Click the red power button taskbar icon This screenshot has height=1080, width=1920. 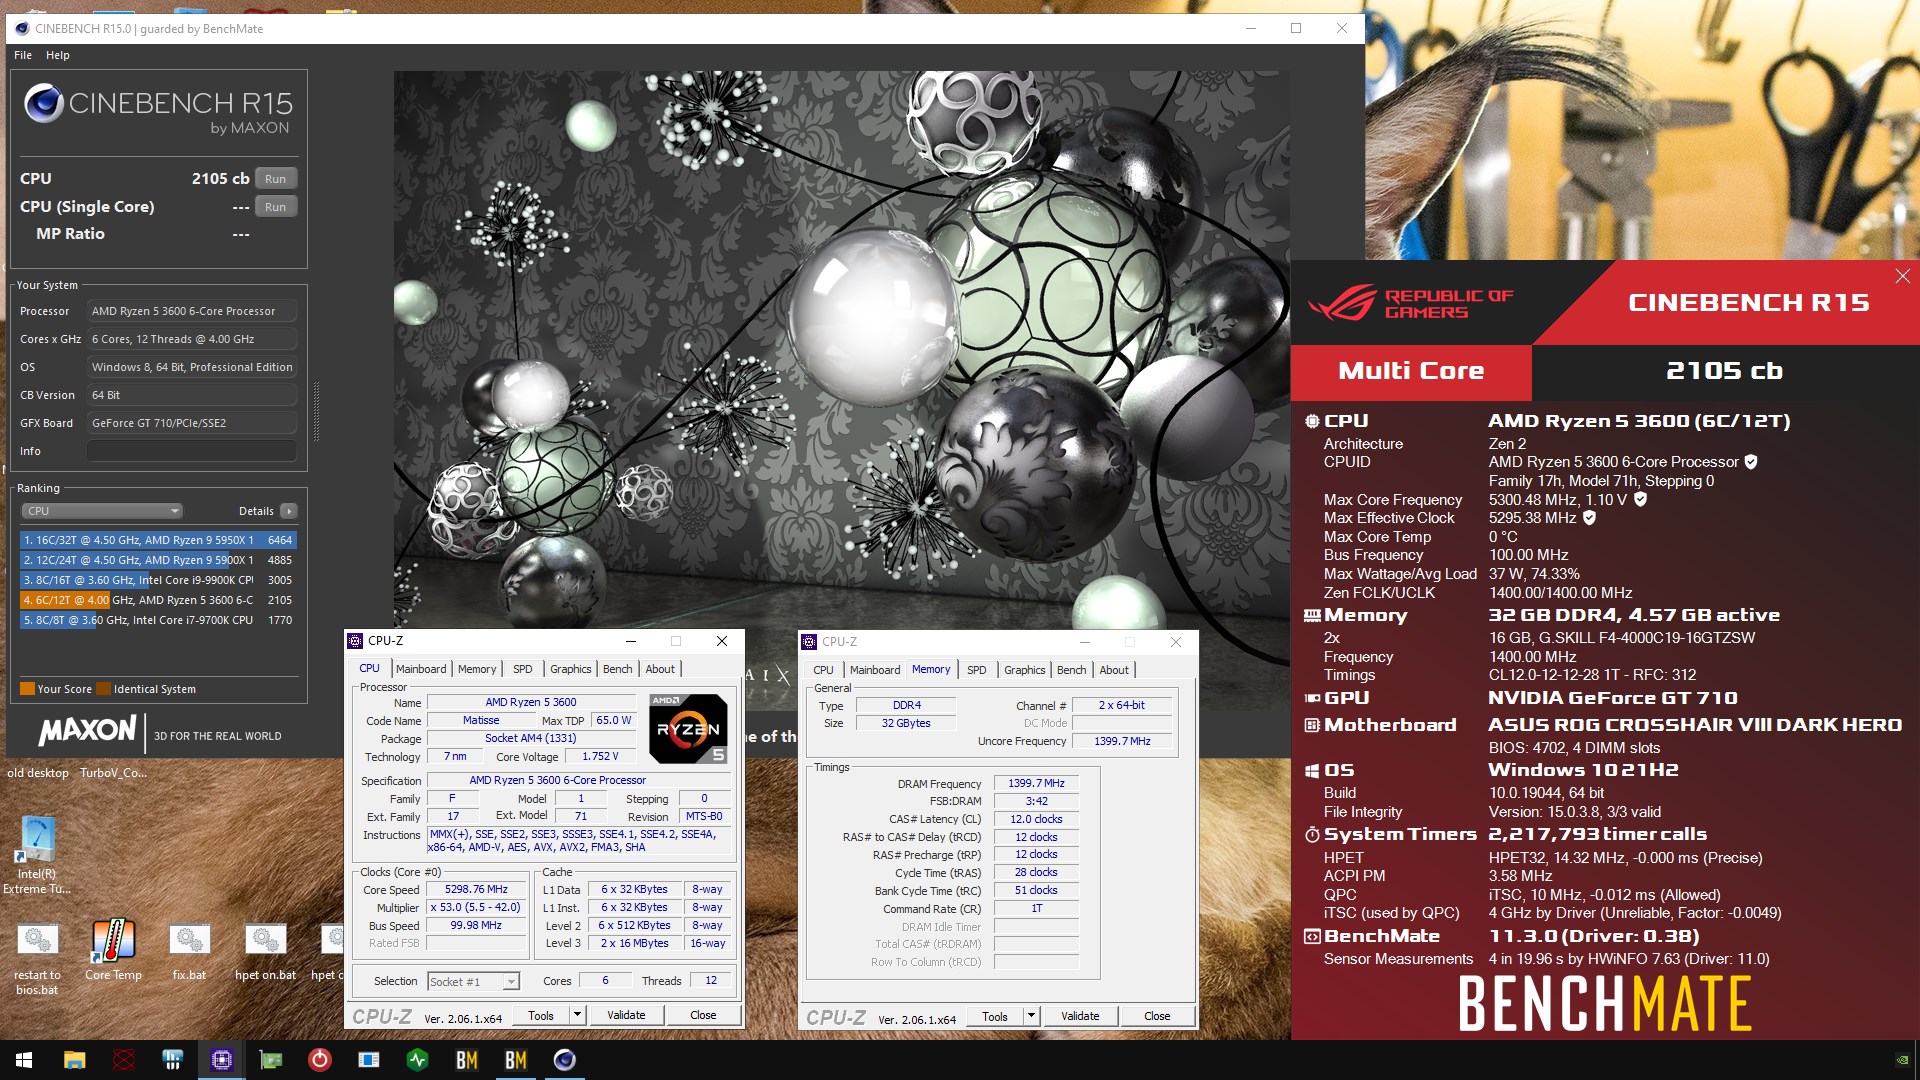click(x=319, y=1060)
